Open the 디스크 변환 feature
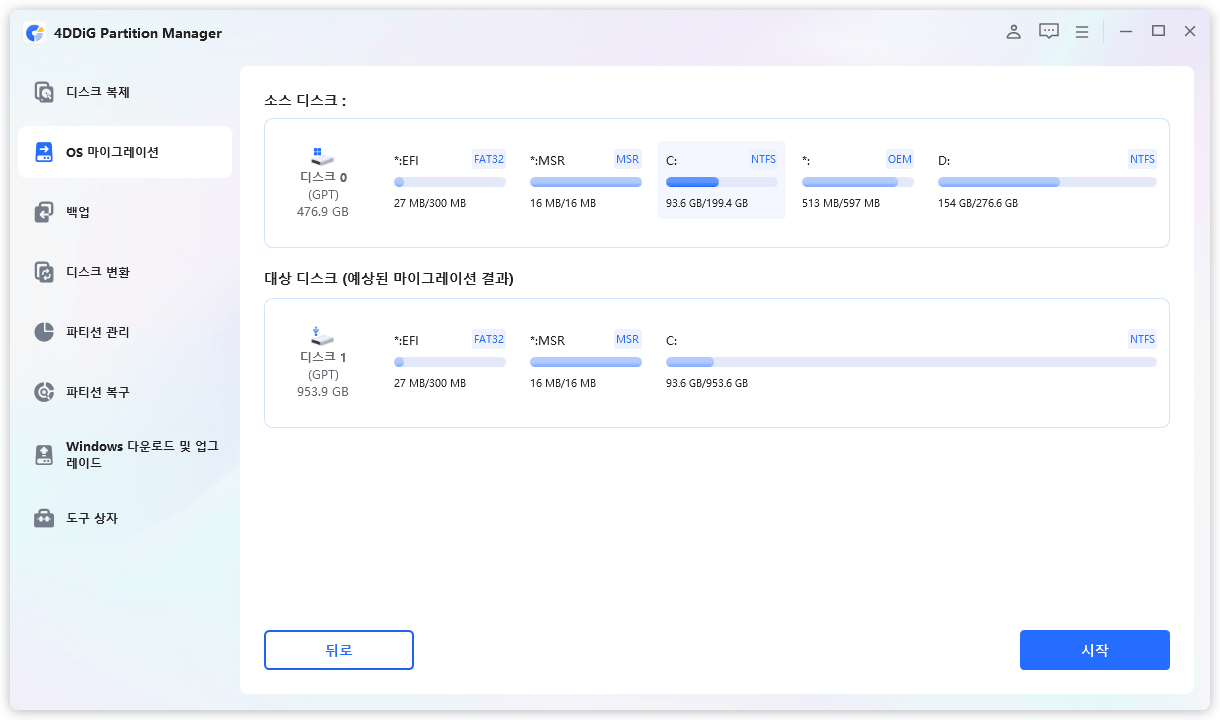1220x720 pixels. 84,271
